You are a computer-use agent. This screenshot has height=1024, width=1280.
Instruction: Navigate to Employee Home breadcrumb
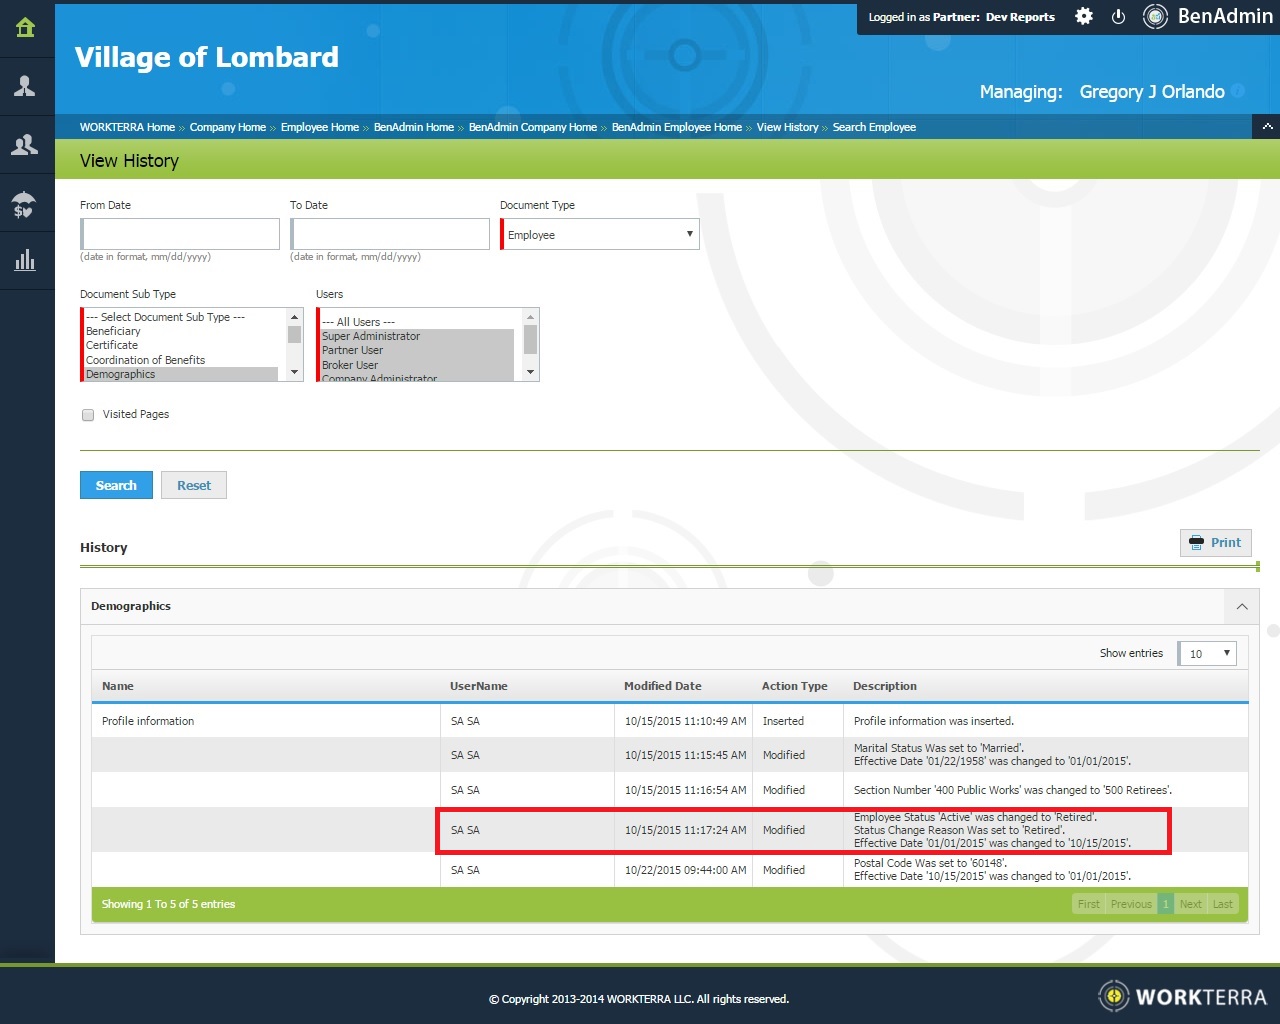coord(319,127)
